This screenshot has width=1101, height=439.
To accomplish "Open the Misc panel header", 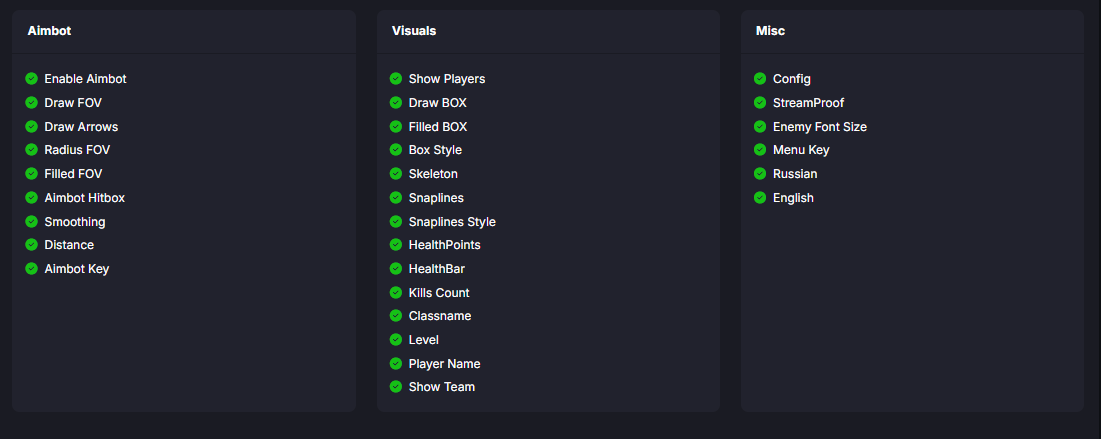I will pos(771,31).
